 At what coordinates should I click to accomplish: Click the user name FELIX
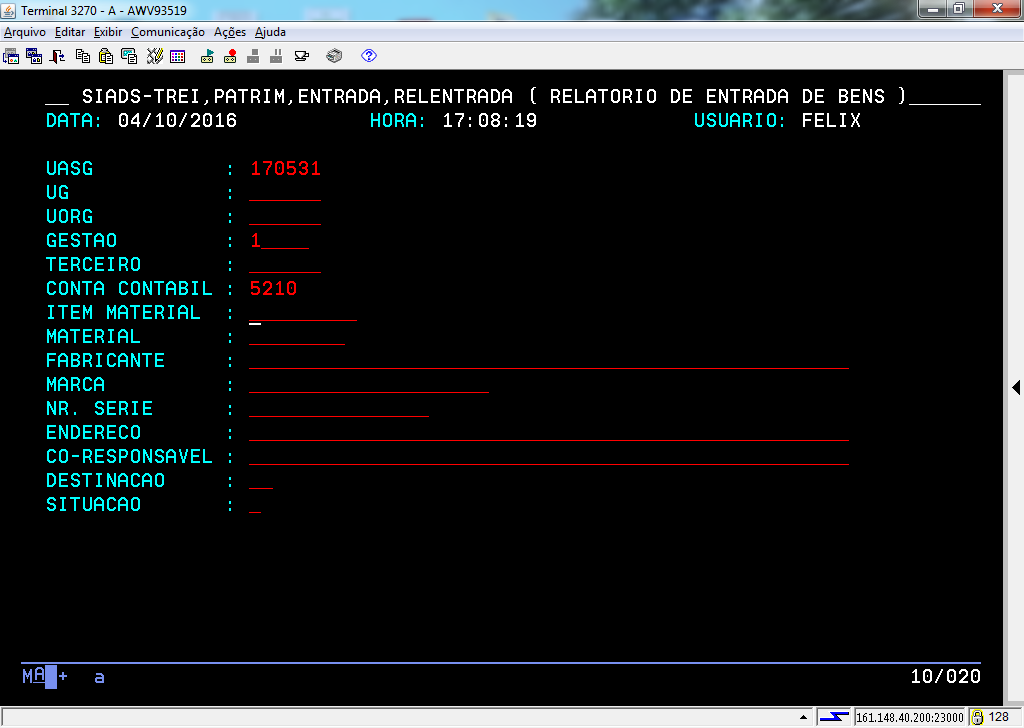[831, 121]
